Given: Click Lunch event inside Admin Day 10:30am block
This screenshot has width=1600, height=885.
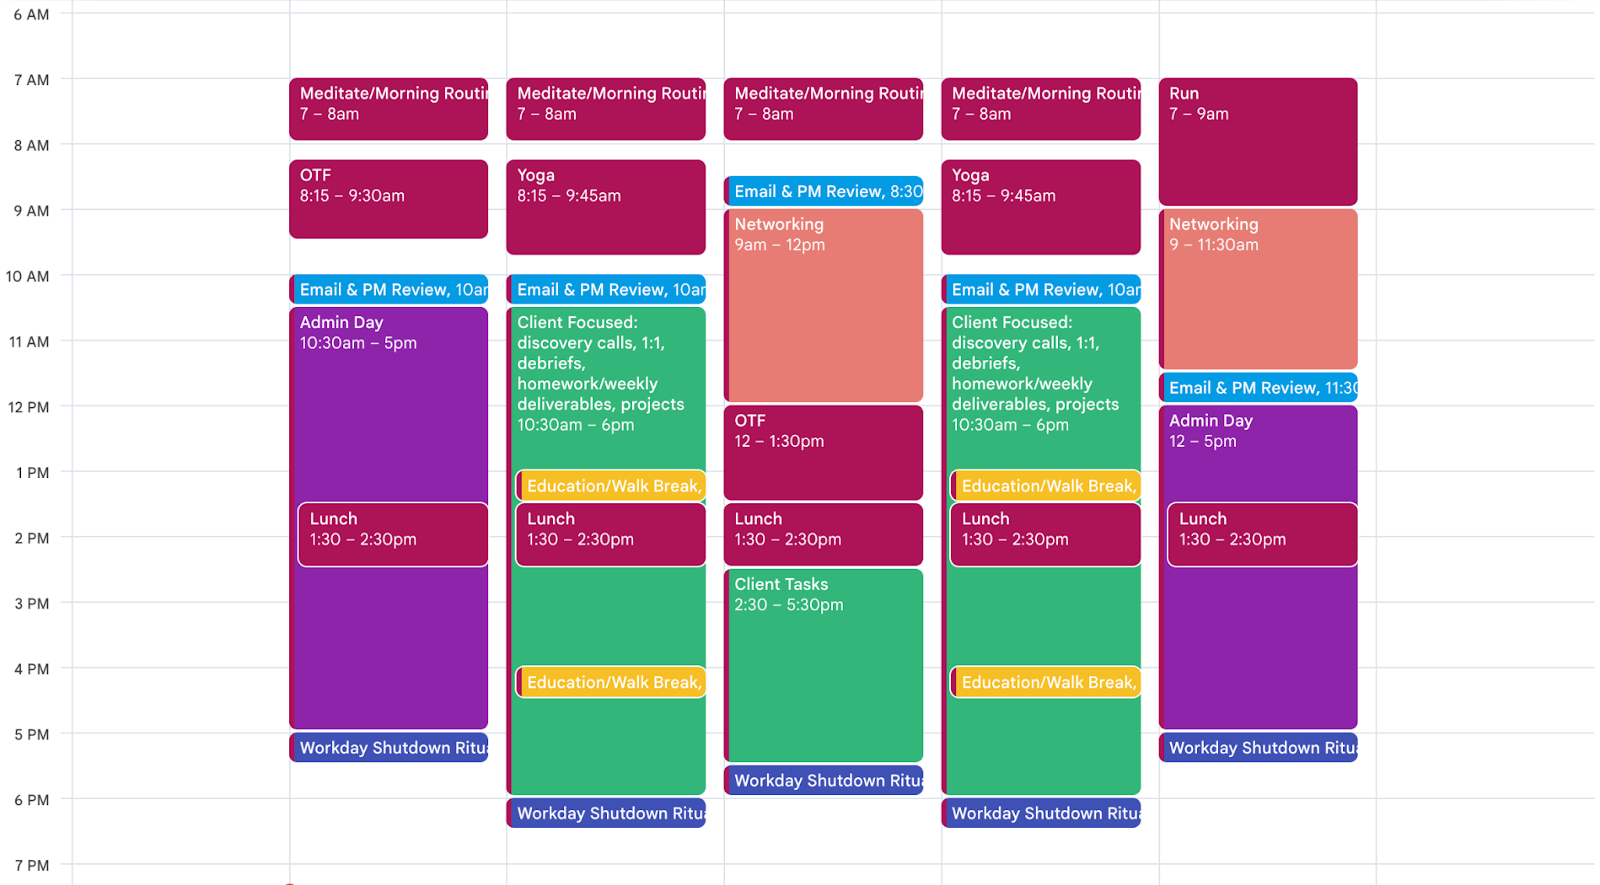Looking at the screenshot, I should coord(393,534).
